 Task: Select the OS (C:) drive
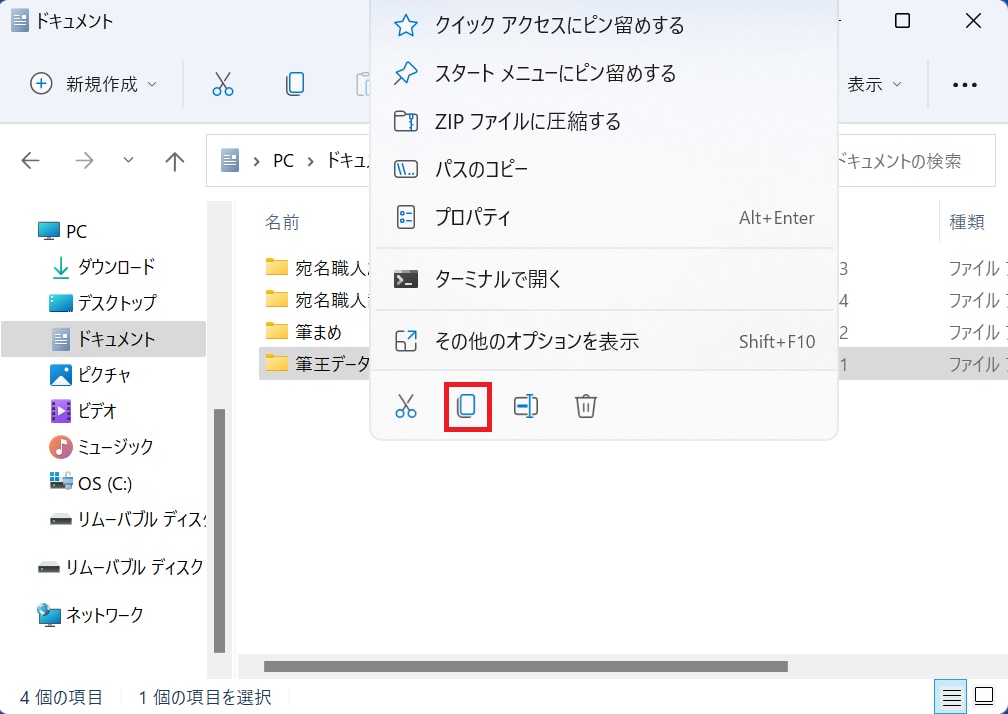click(91, 483)
